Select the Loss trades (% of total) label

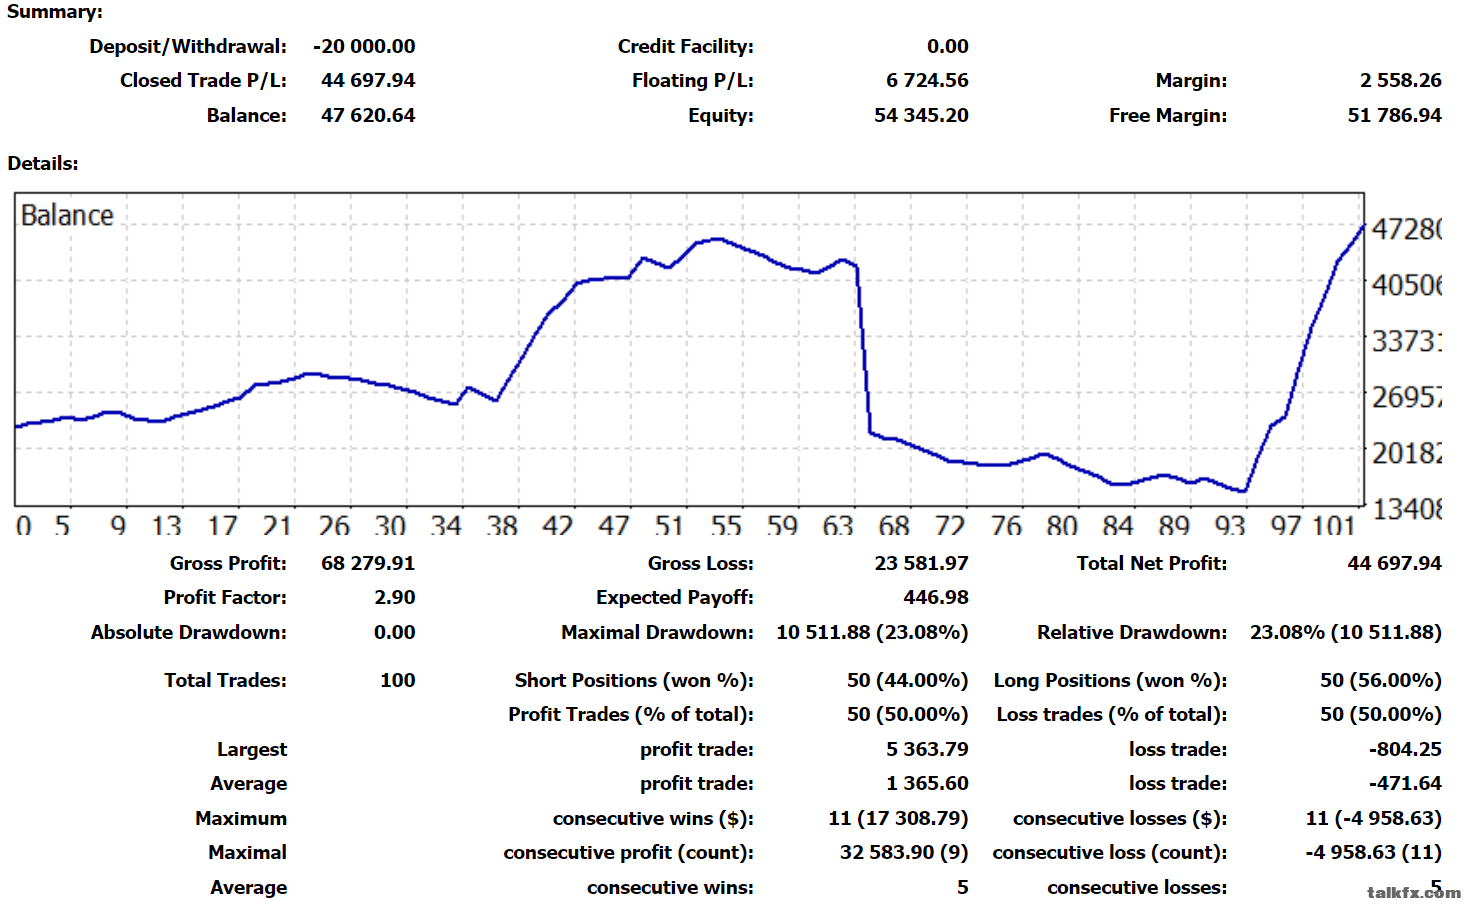[x=1112, y=714]
